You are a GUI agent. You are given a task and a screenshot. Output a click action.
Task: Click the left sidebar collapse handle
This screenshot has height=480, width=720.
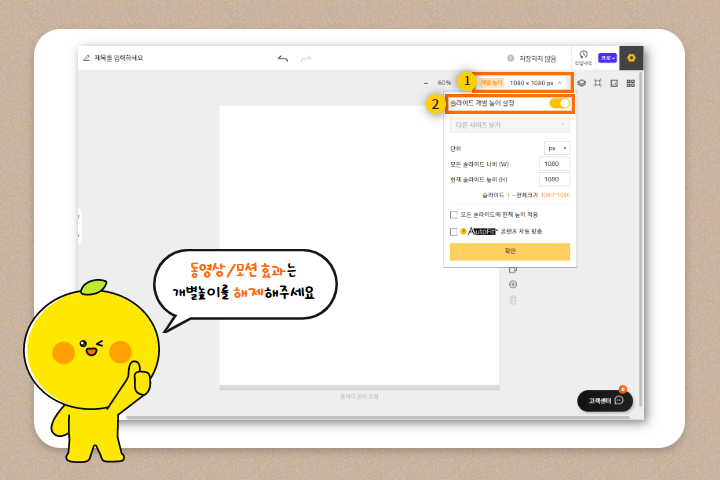[79, 226]
